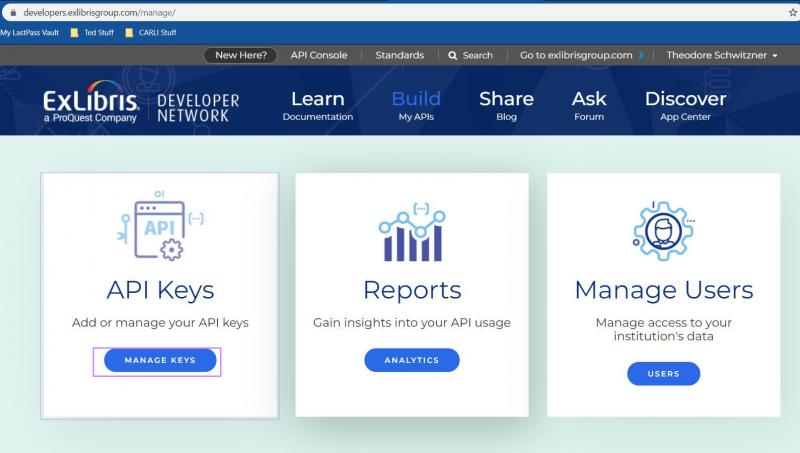Click the Manage Keys button

pos(160,360)
